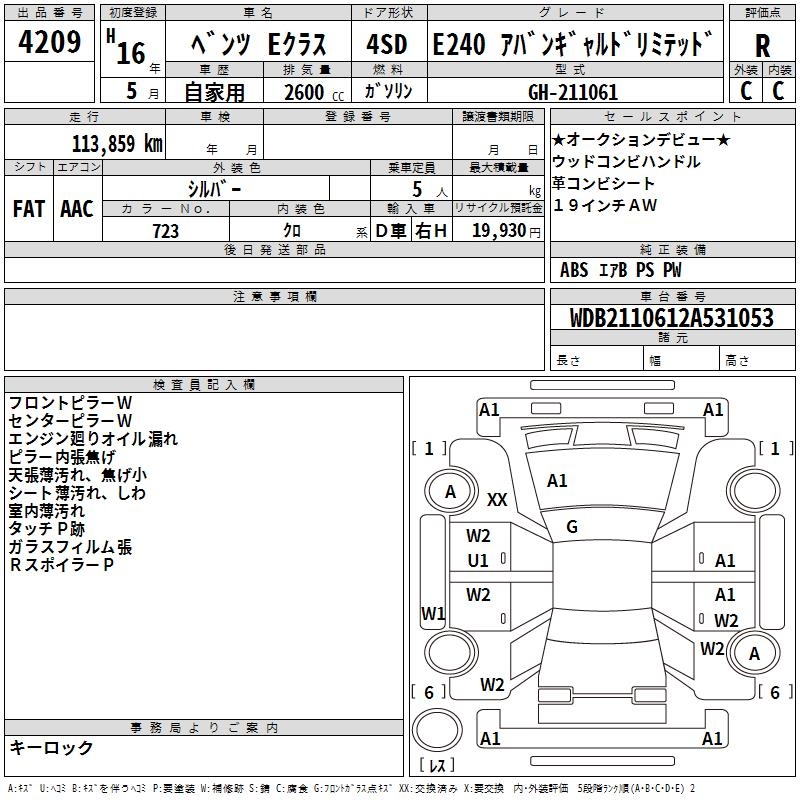Select the registration year value 16

131,53
